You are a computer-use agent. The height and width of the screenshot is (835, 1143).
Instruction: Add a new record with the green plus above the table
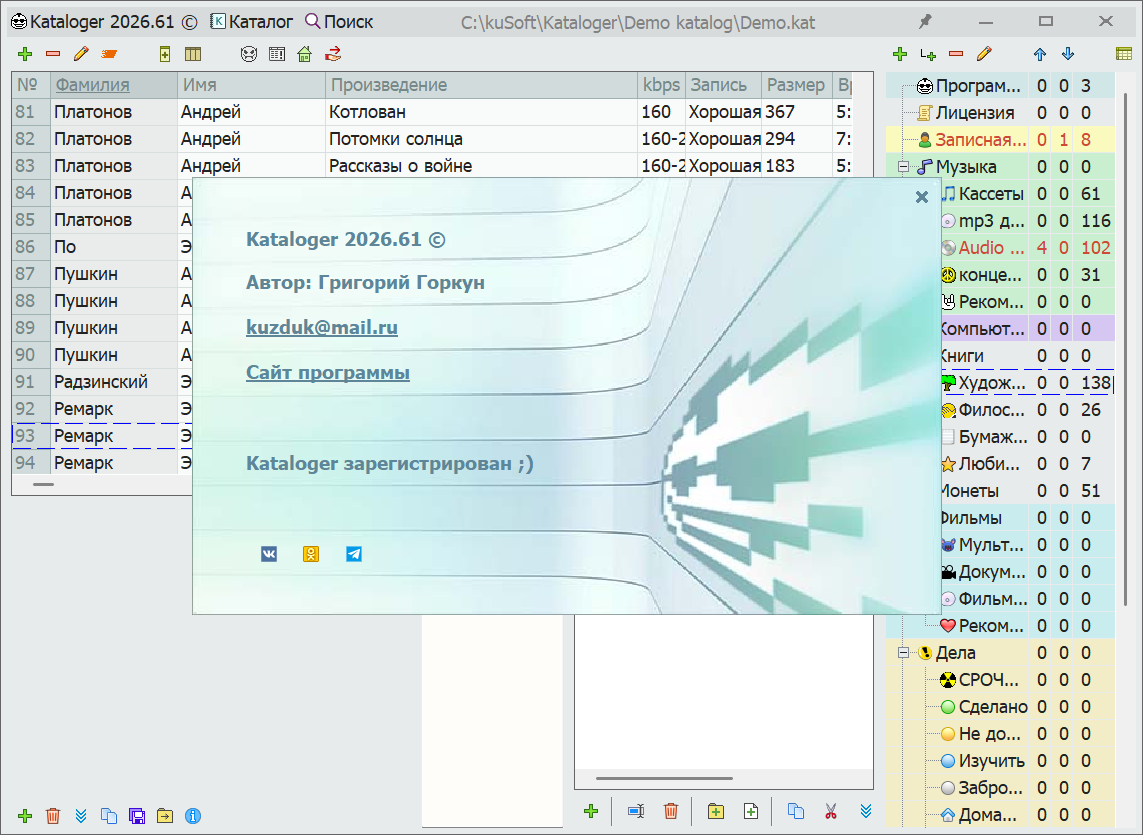(x=25, y=54)
